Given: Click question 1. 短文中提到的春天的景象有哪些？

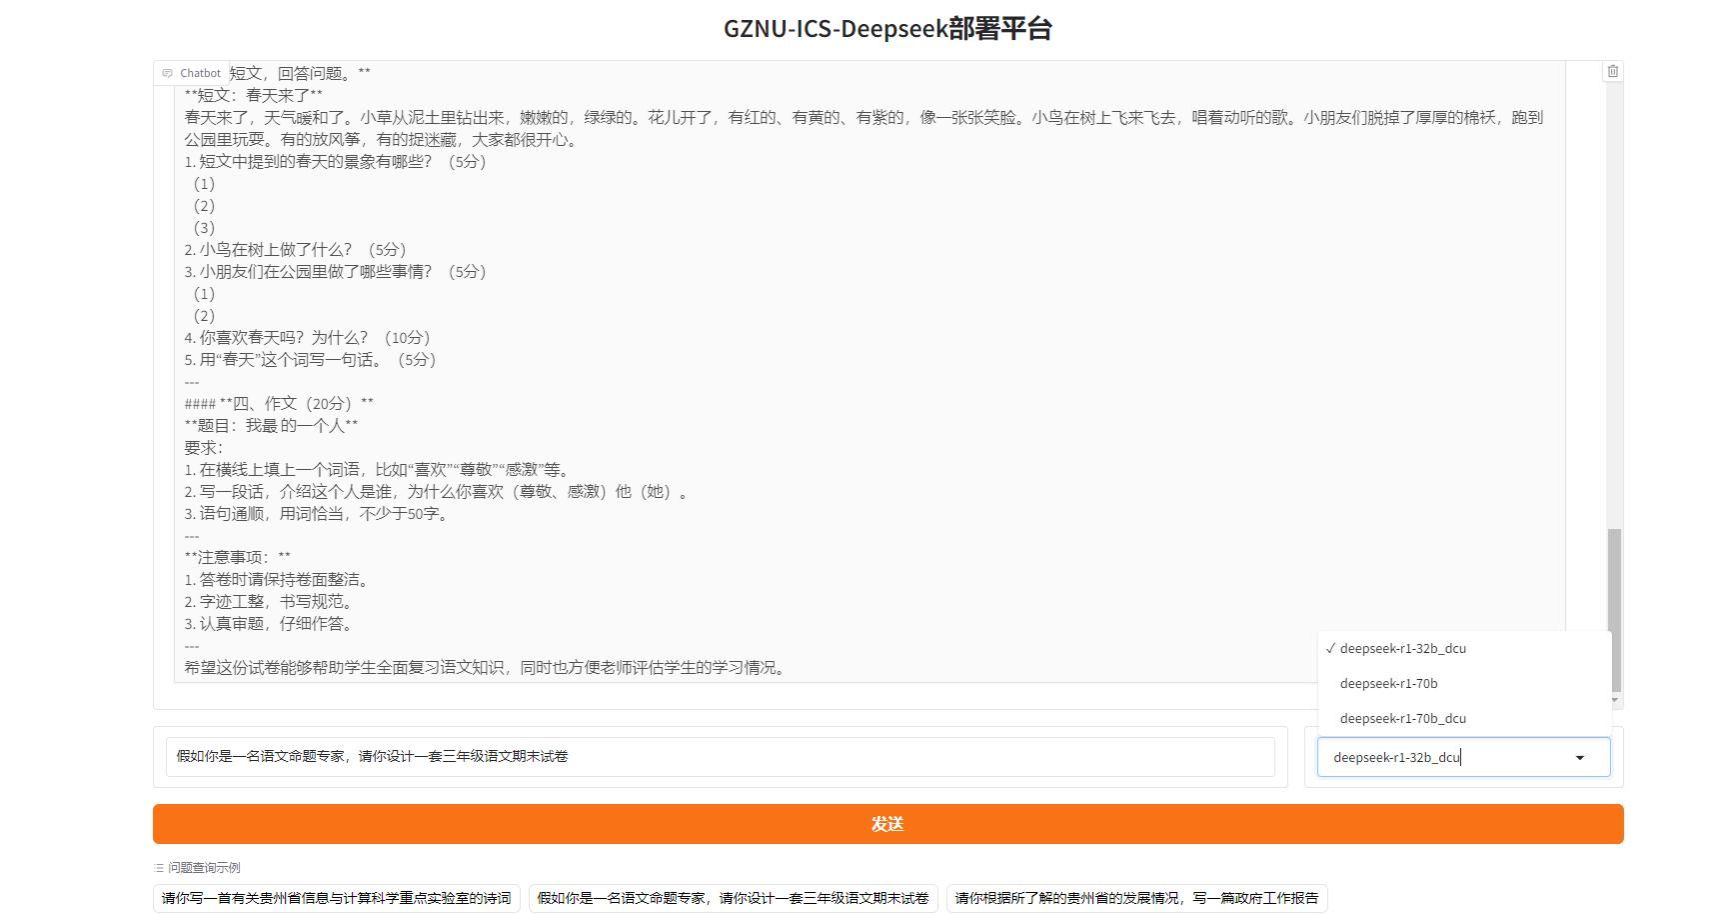Looking at the screenshot, I should click(x=335, y=161).
